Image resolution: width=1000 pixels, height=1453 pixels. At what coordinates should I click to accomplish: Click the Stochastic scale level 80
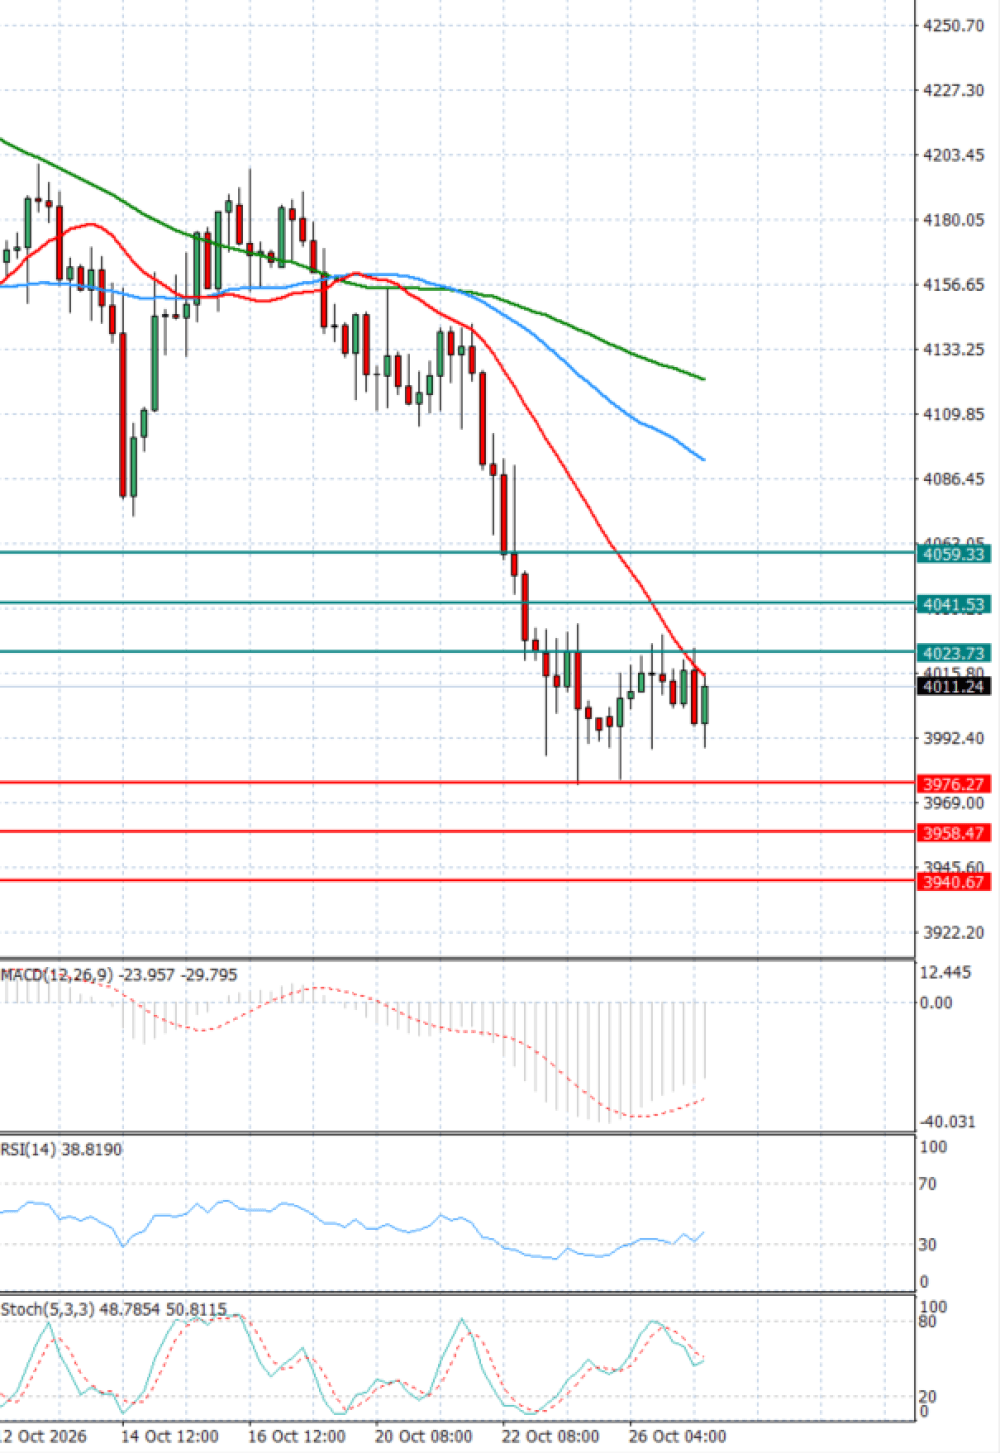click(928, 1322)
